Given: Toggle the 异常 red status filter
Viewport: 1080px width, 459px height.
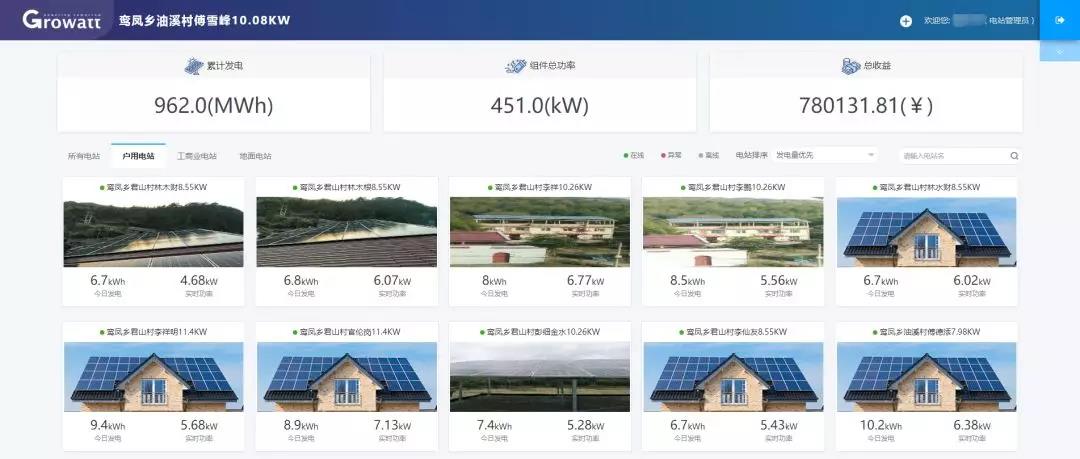Looking at the screenshot, I should pyautogui.click(x=672, y=155).
